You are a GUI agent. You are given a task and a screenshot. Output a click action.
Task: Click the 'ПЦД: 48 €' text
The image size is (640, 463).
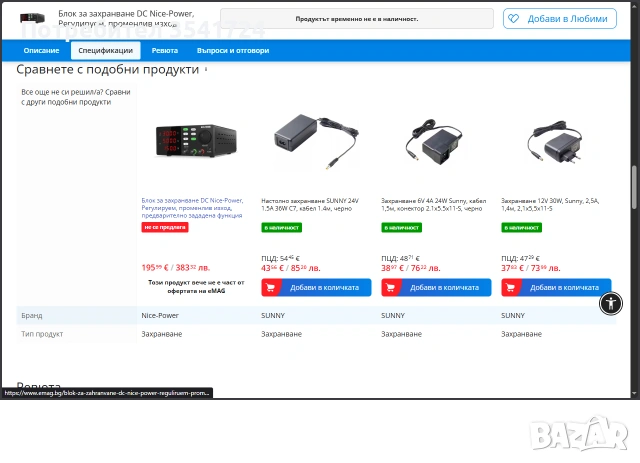(x=400, y=258)
